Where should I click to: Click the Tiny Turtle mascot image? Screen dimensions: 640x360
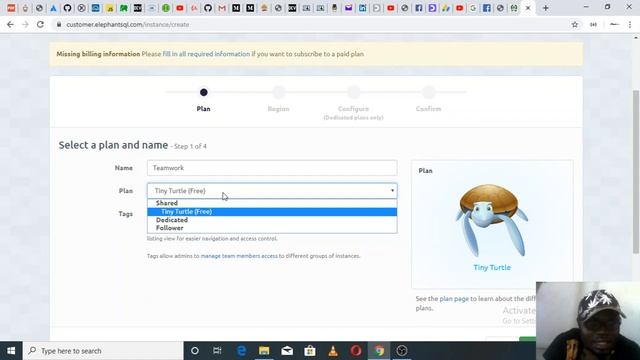point(492,220)
